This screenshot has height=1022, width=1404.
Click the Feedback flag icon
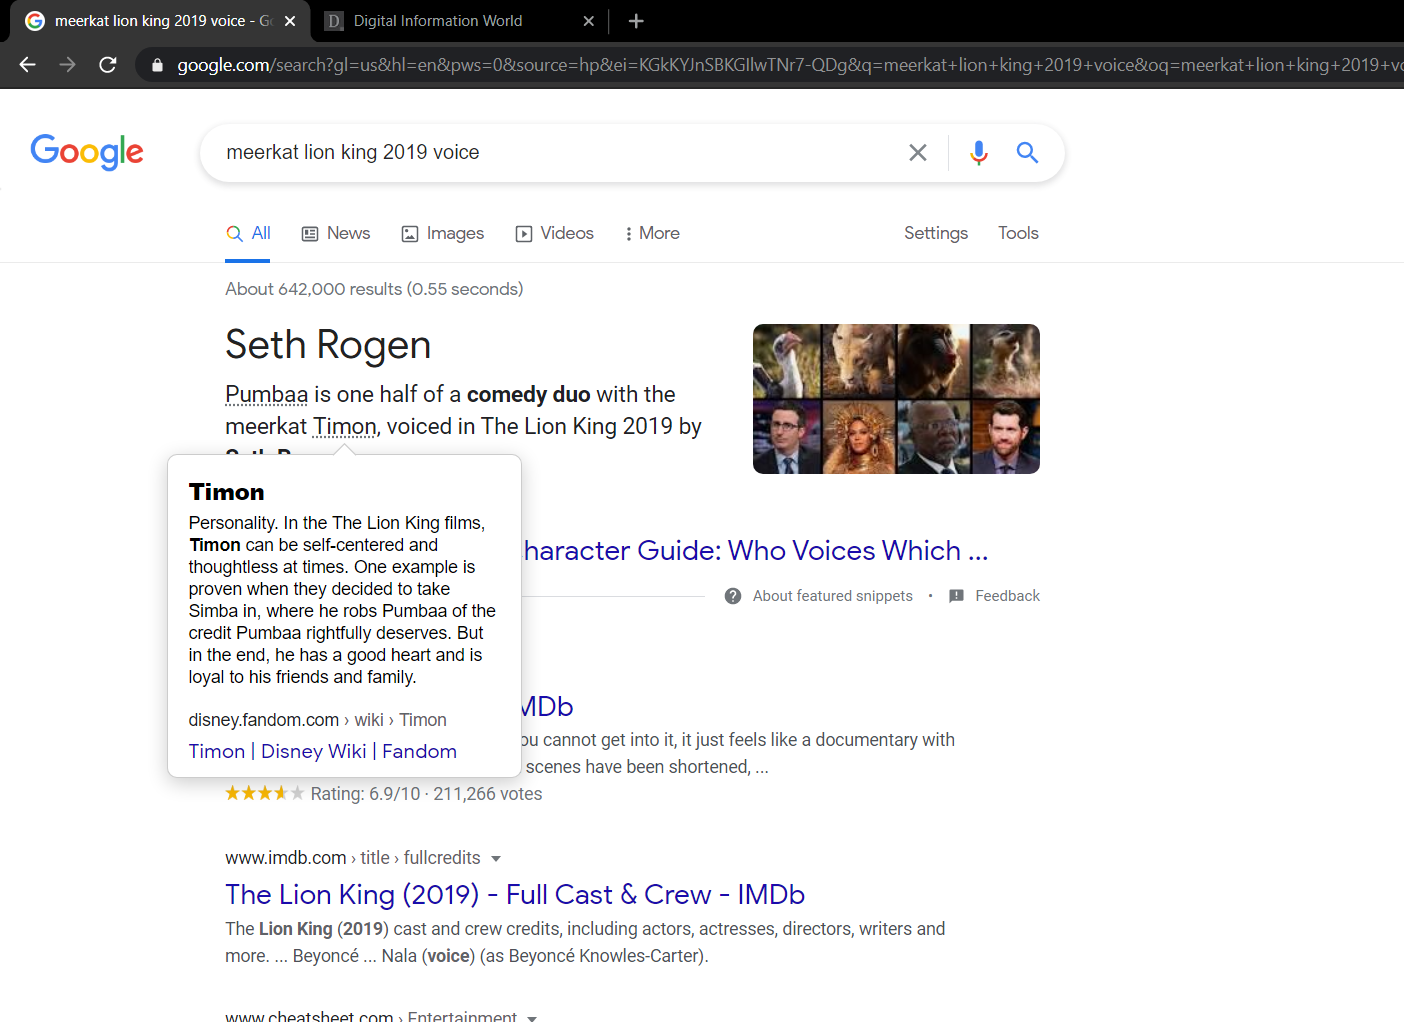(957, 596)
